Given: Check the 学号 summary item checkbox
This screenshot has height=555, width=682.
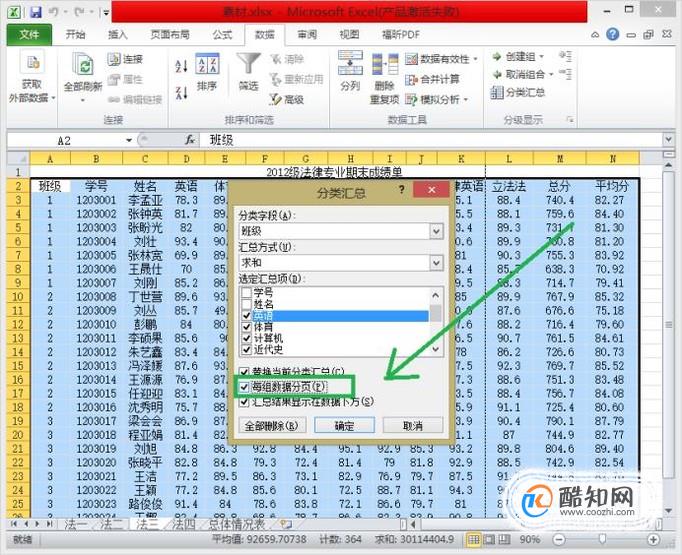Looking at the screenshot, I should (247, 292).
